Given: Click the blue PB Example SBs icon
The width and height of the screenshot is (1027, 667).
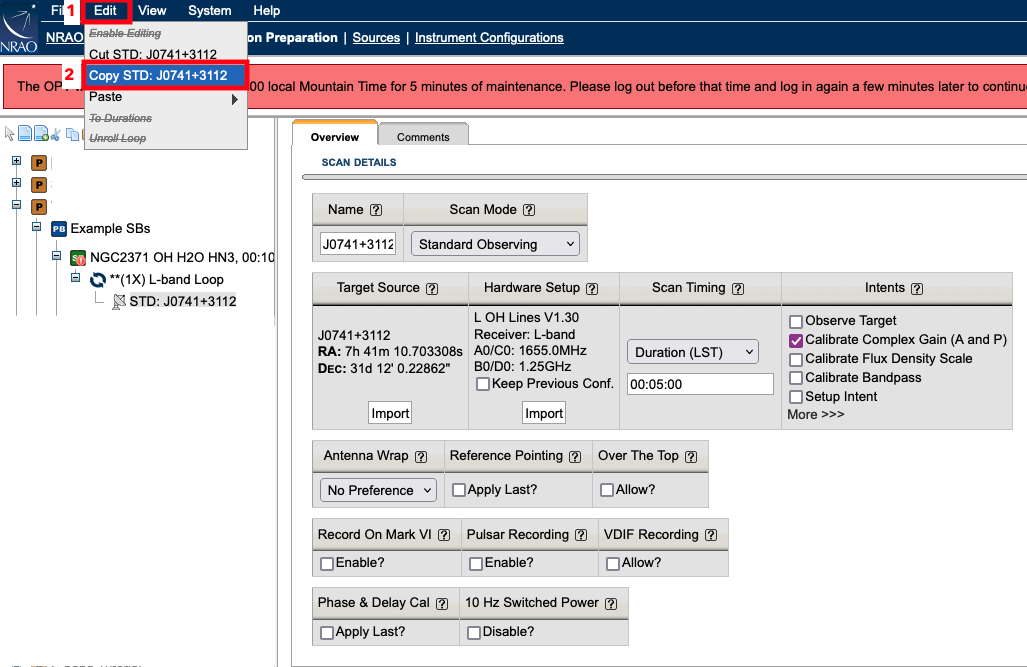Looking at the screenshot, I should tap(58, 229).
